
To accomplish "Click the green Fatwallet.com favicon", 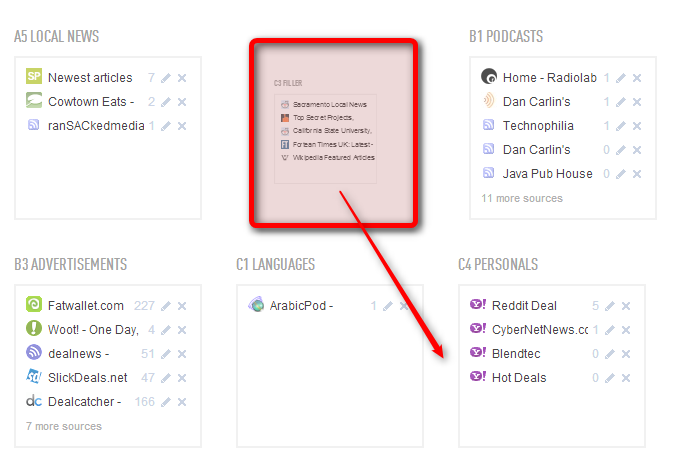I will 34,304.
